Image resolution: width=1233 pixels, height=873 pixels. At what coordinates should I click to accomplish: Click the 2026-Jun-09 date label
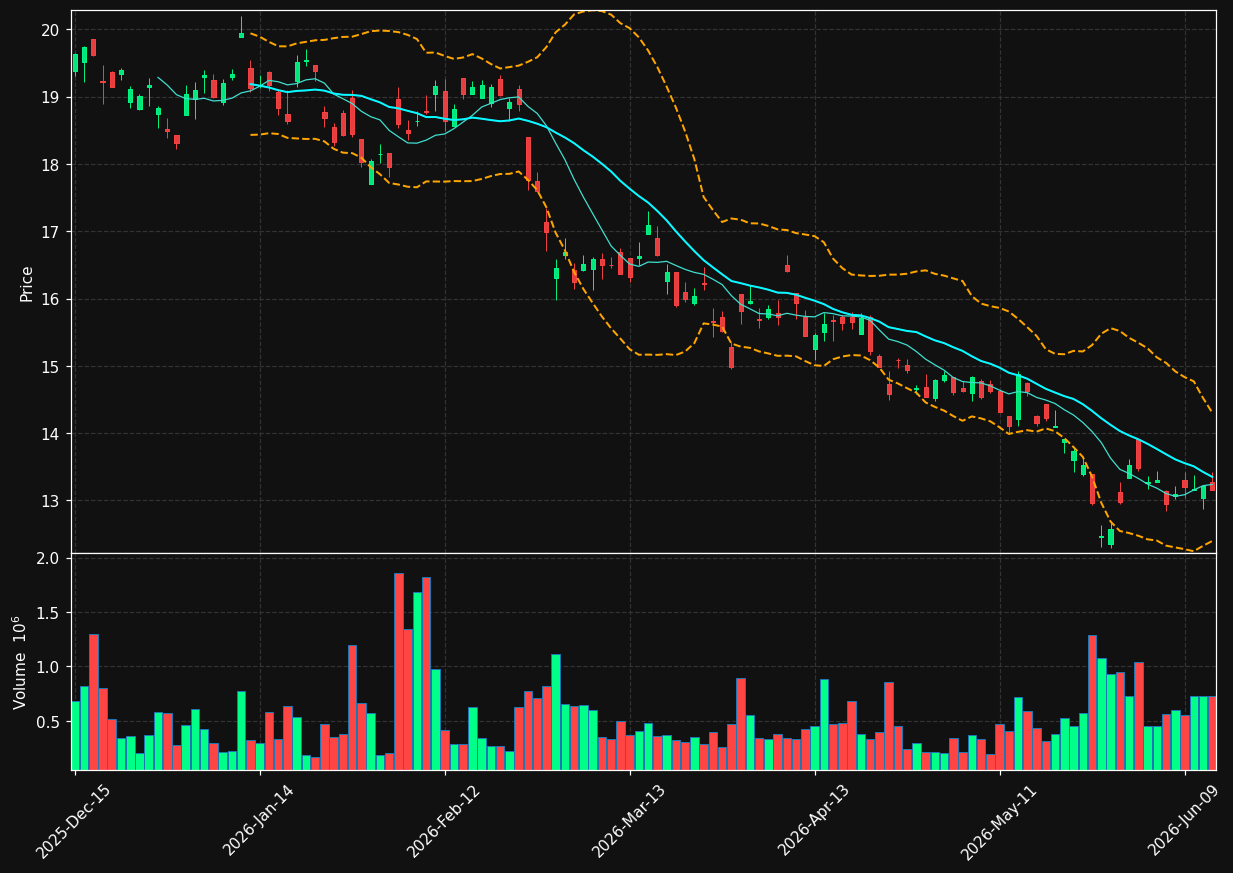coord(1184,820)
